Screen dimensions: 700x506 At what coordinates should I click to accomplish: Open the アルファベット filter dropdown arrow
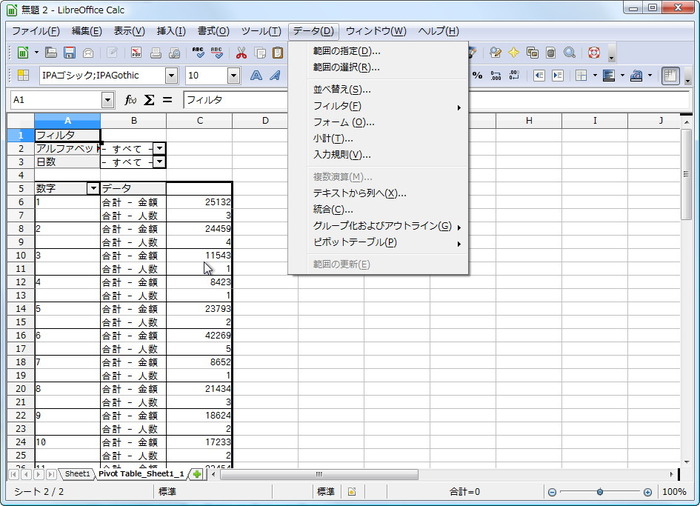(x=159, y=148)
